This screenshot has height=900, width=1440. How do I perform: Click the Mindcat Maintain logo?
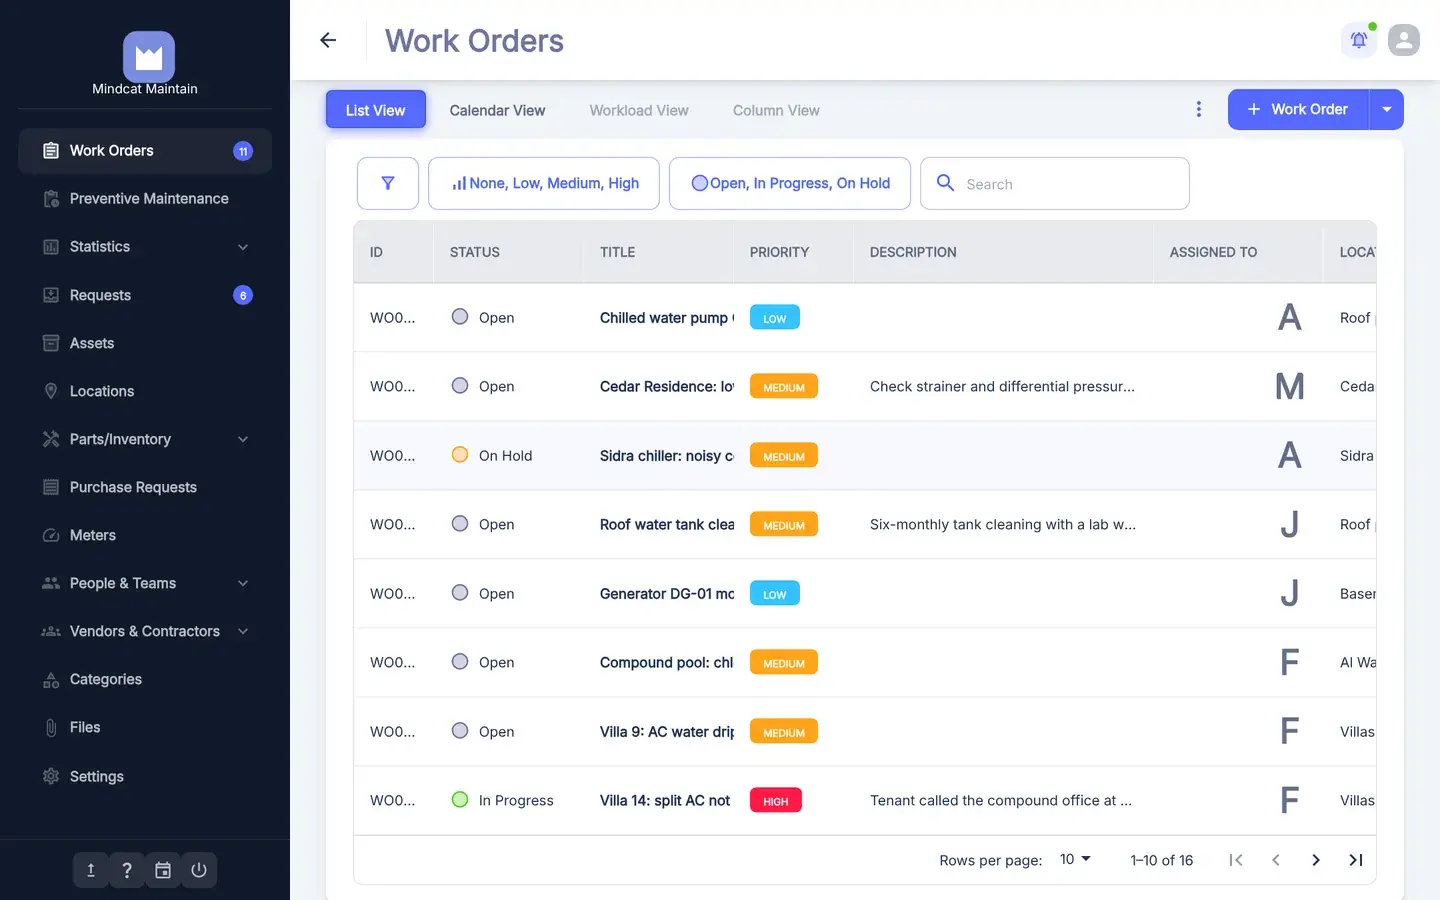pos(149,57)
